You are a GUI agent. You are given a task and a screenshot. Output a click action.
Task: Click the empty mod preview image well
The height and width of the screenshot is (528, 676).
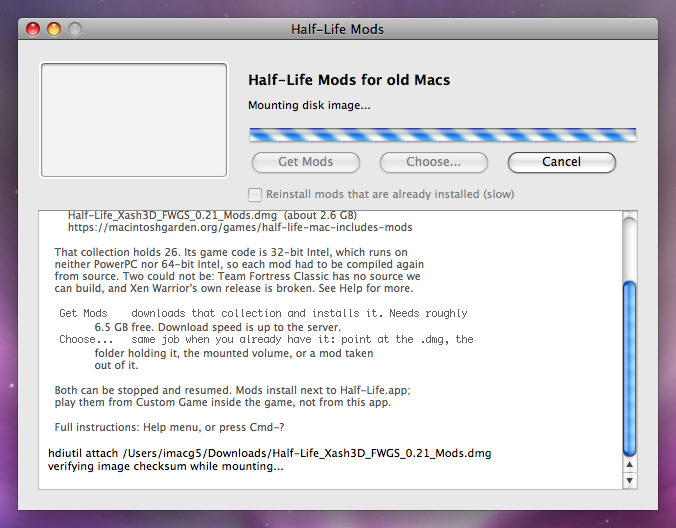pyautogui.click(x=134, y=120)
